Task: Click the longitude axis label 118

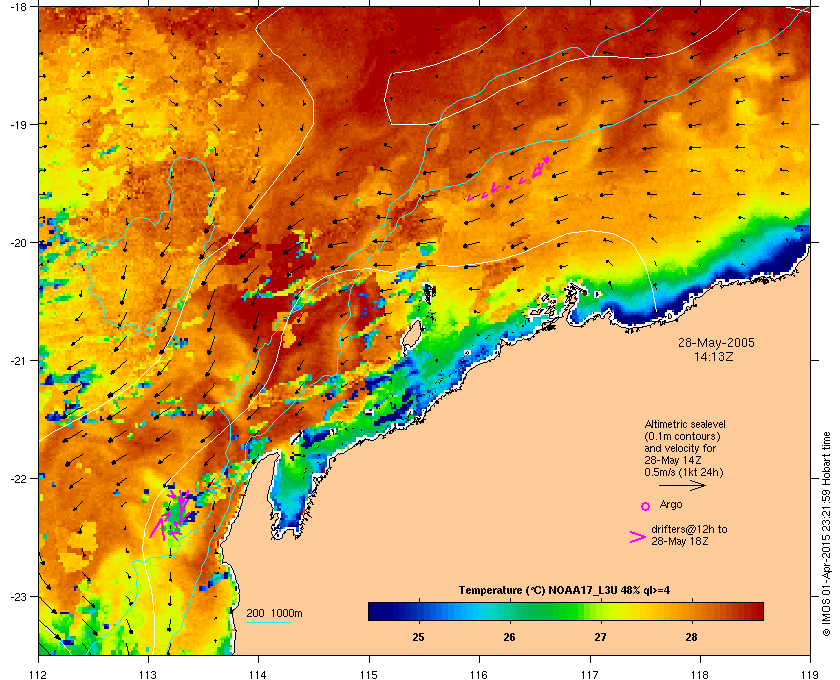Action: (700, 674)
